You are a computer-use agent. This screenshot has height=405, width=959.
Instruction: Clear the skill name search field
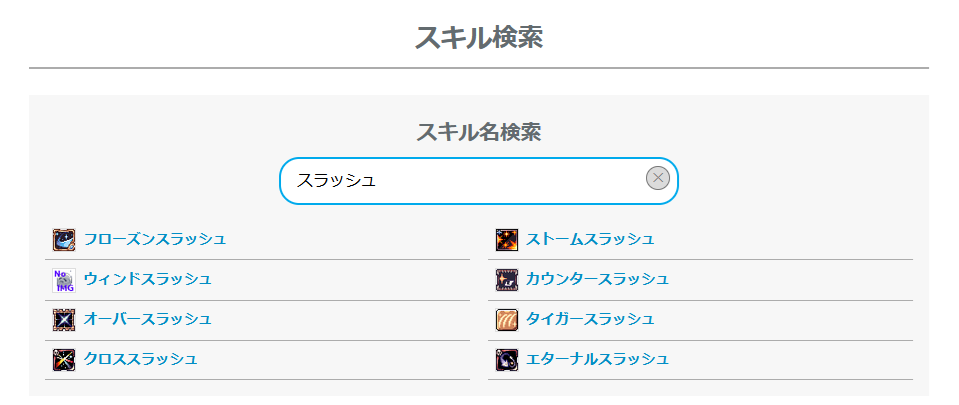(x=657, y=179)
